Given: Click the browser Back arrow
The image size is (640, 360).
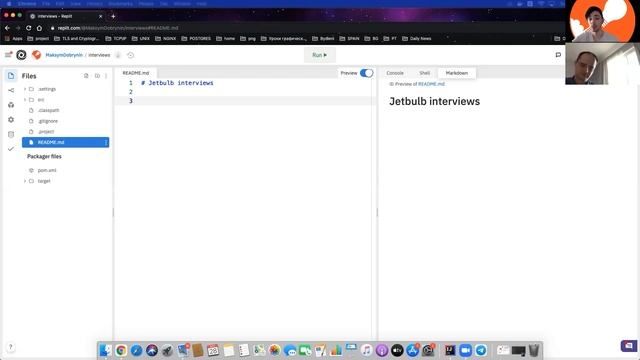Looking at the screenshot, I should [7, 28].
